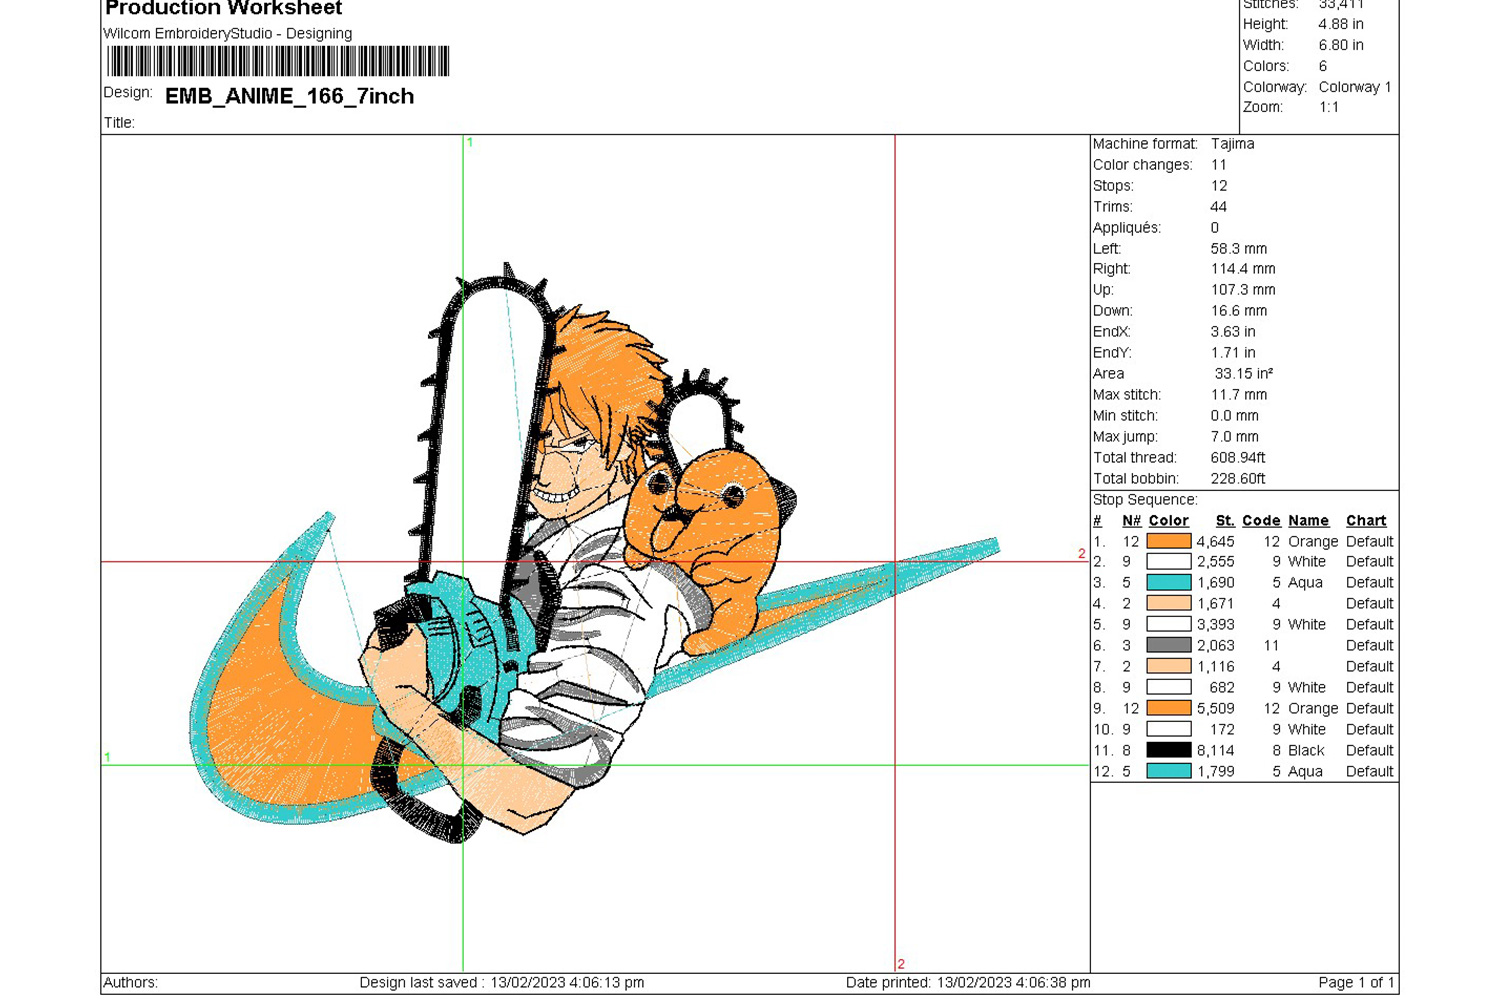Click the 'Design last saved' timestamp
The width and height of the screenshot is (1502, 1000).
(502, 982)
